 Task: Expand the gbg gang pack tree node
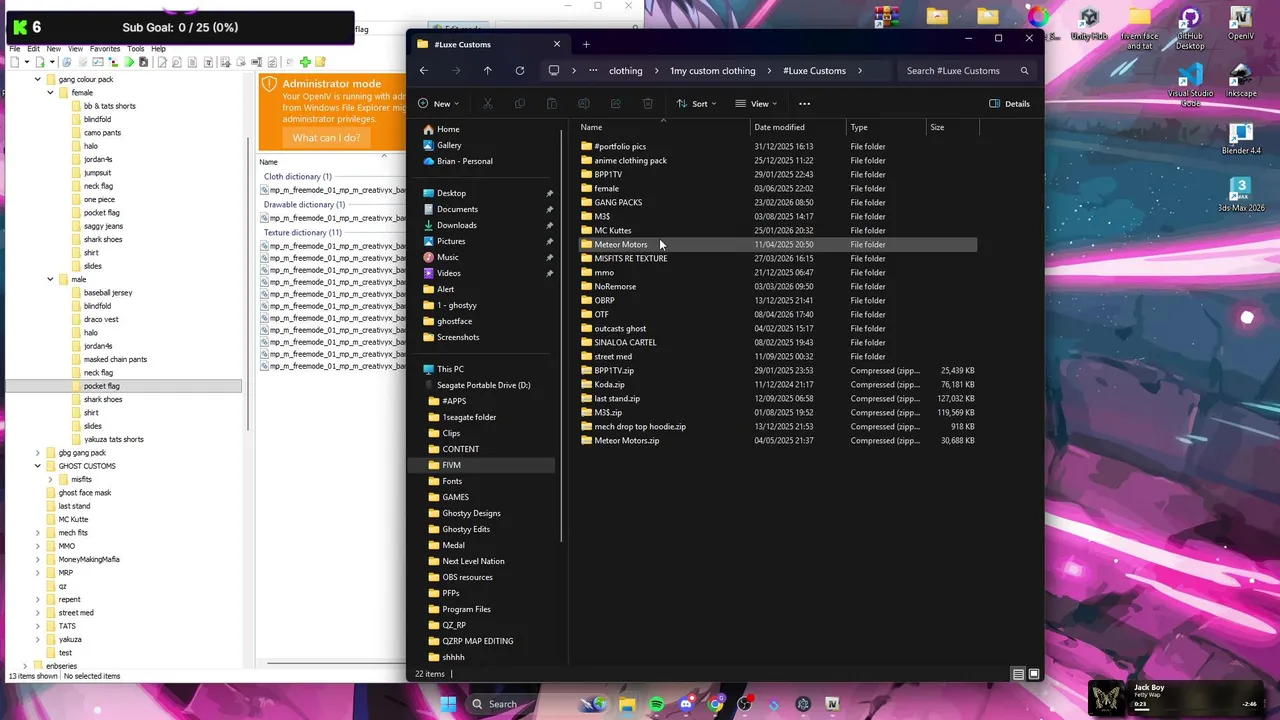tap(38, 453)
